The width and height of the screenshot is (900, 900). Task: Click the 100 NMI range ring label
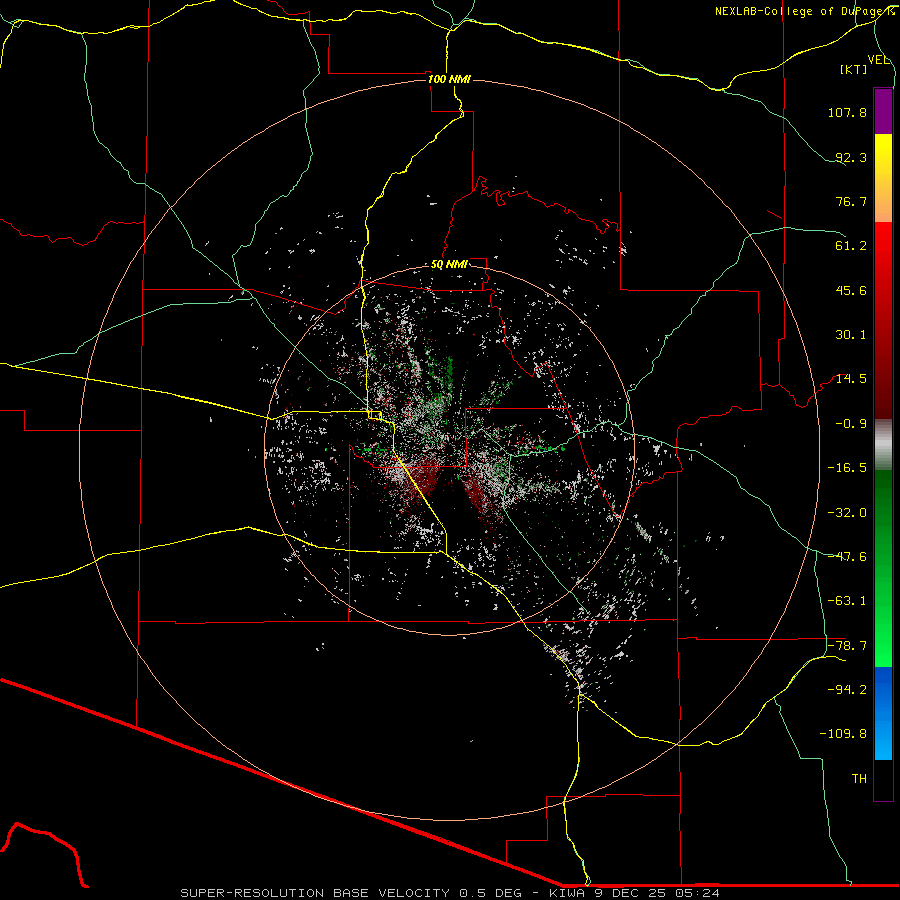[x=449, y=79]
